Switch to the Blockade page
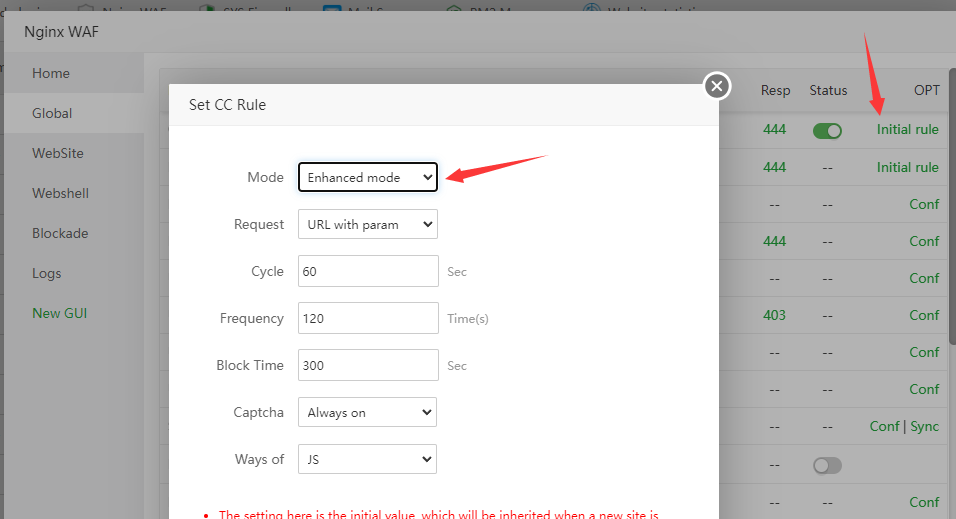This screenshot has height=519, width=956. pos(60,233)
